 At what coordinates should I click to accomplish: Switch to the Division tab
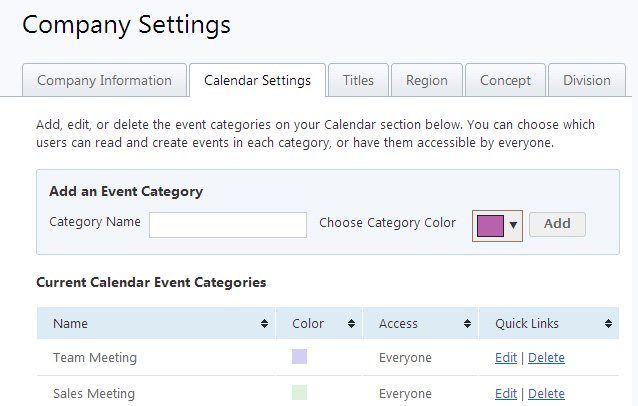[586, 81]
